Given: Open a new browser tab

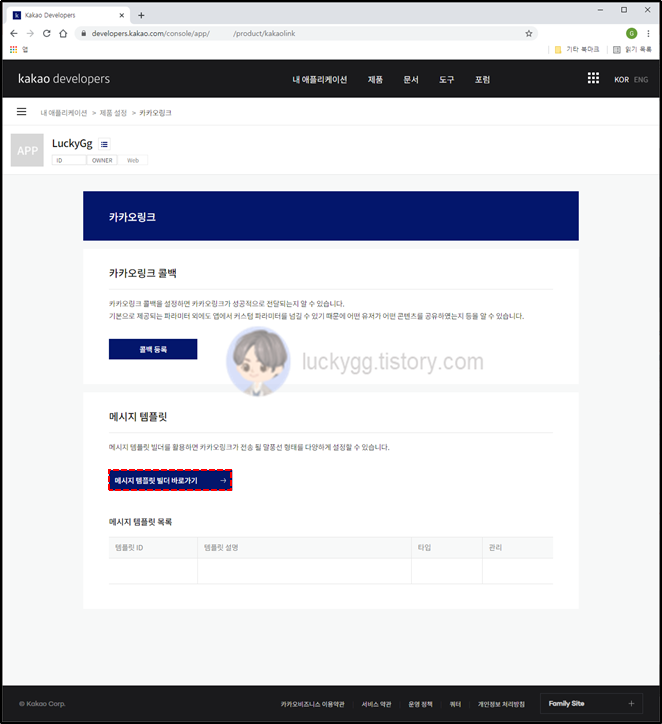Looking at the screenshot, I should click(141, 15).
